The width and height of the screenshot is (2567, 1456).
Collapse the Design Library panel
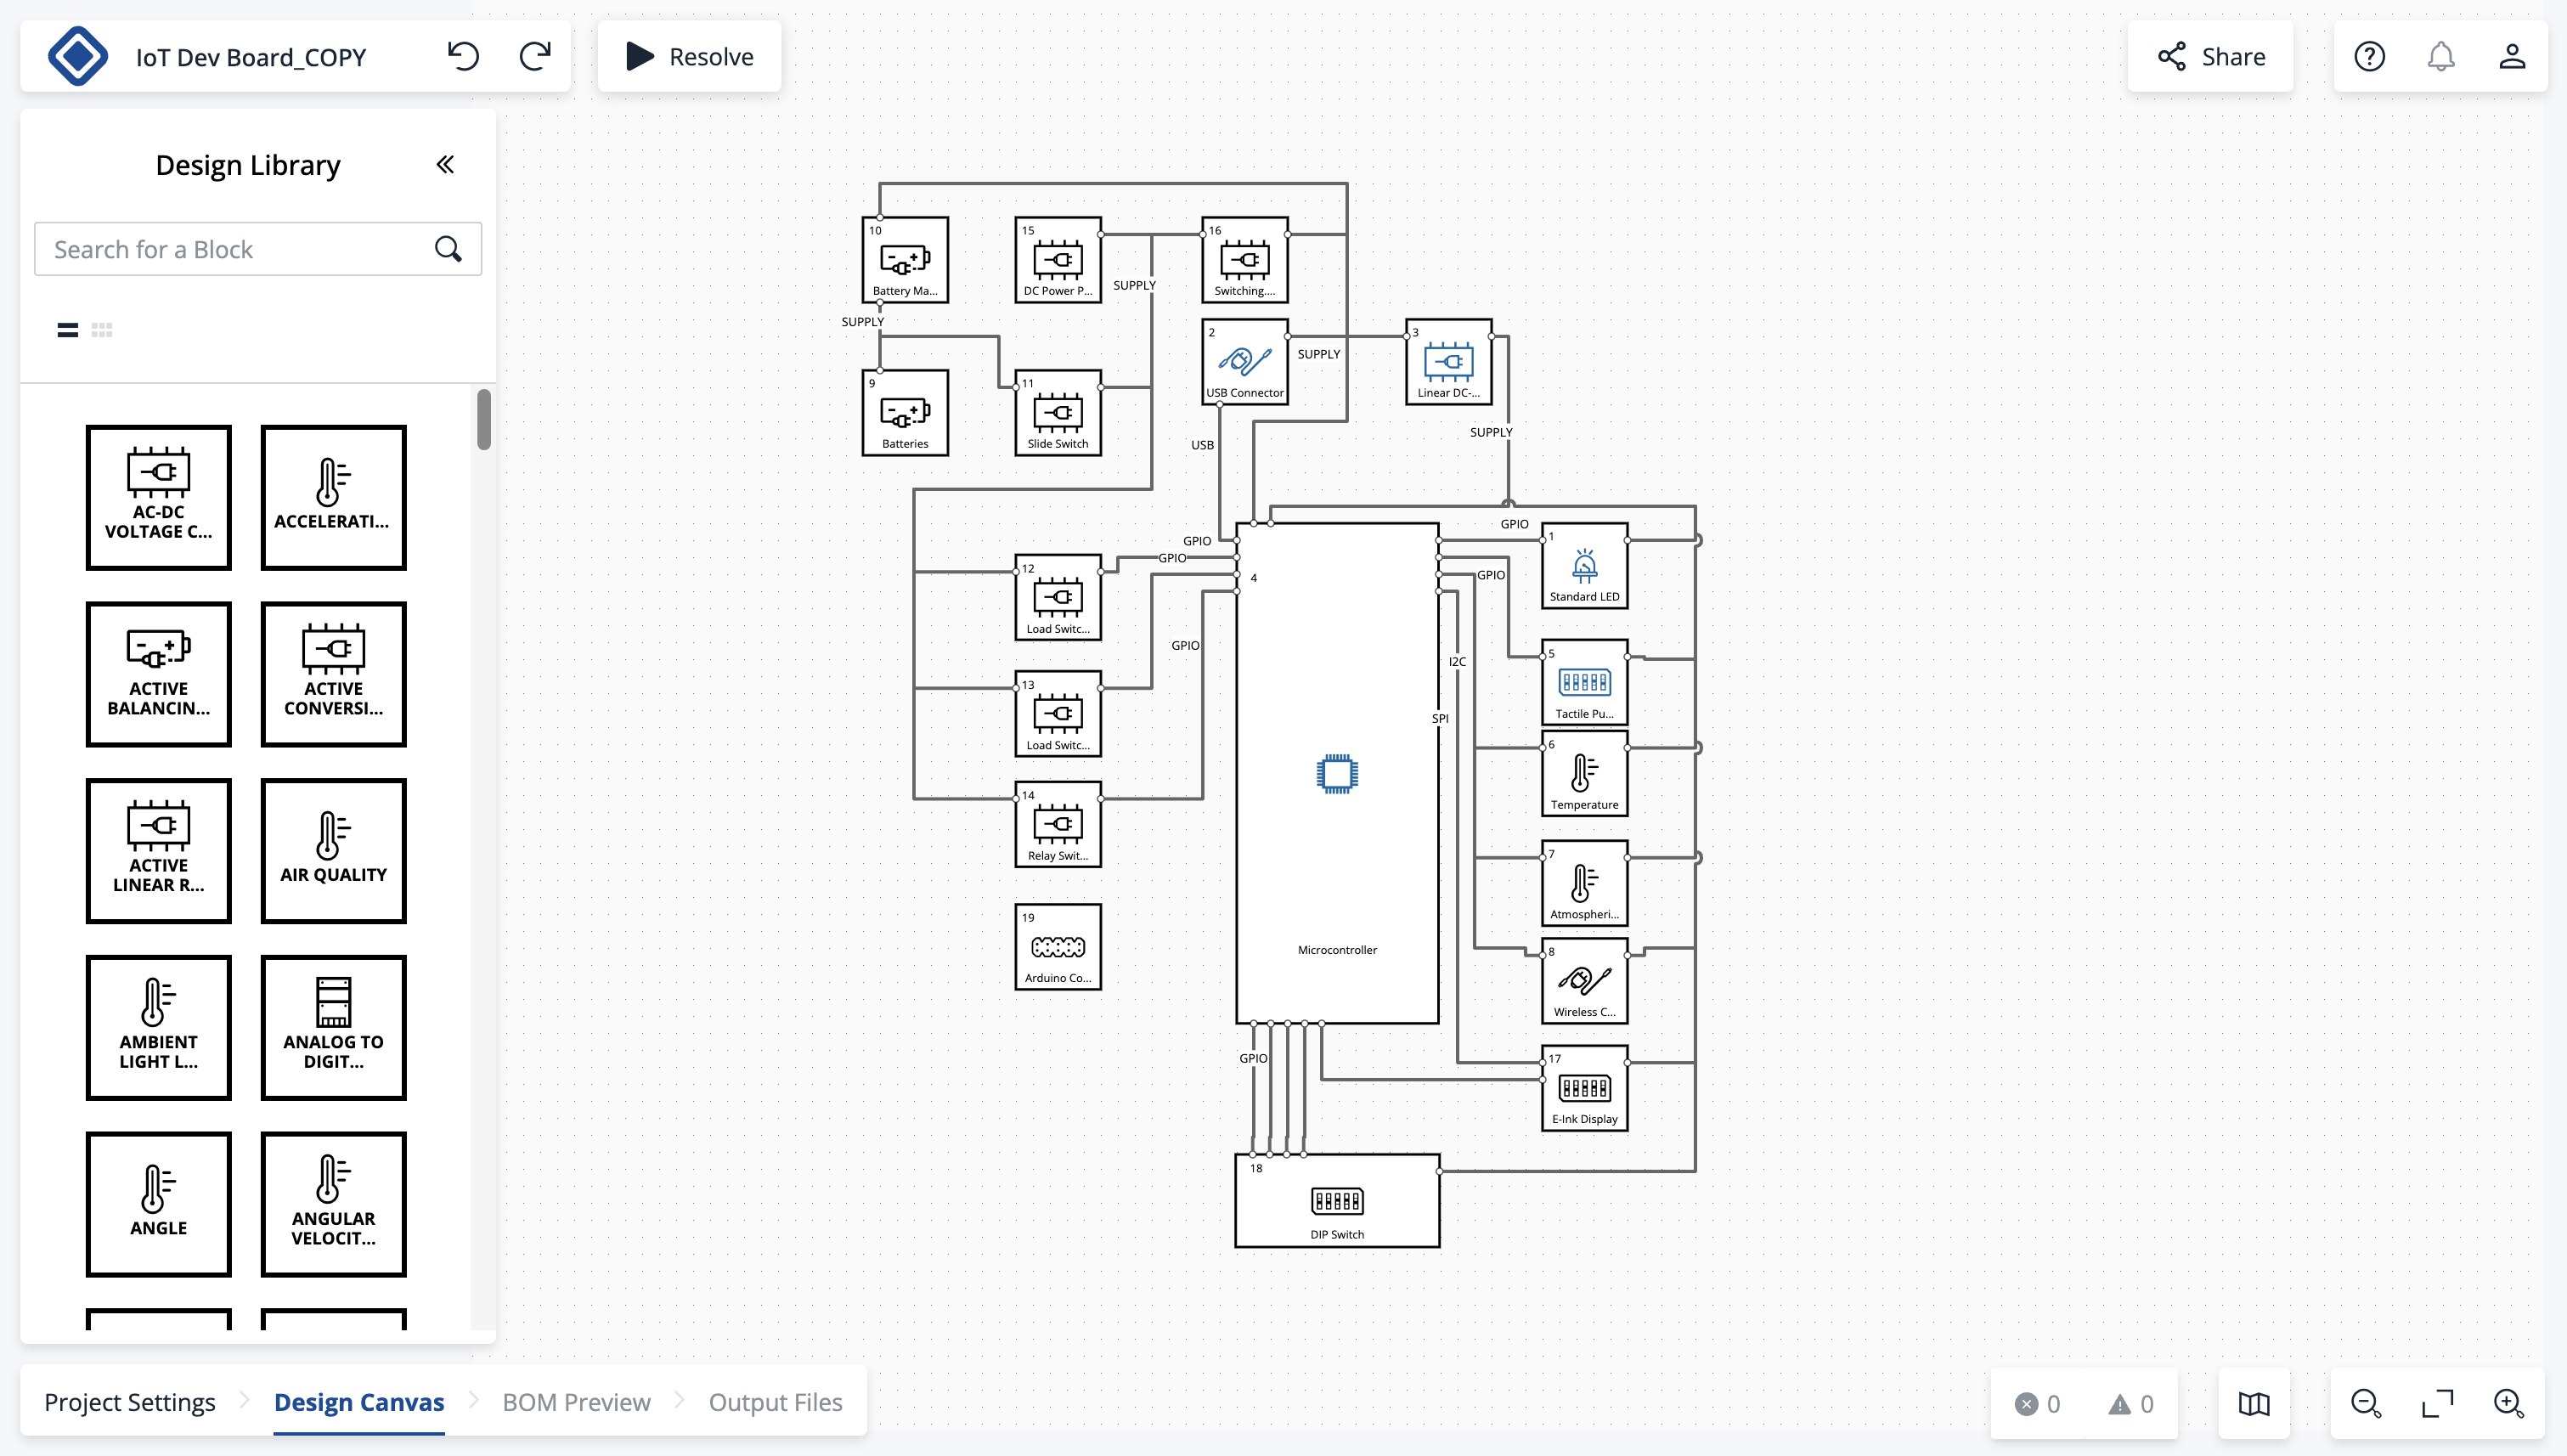click(446, 164)
